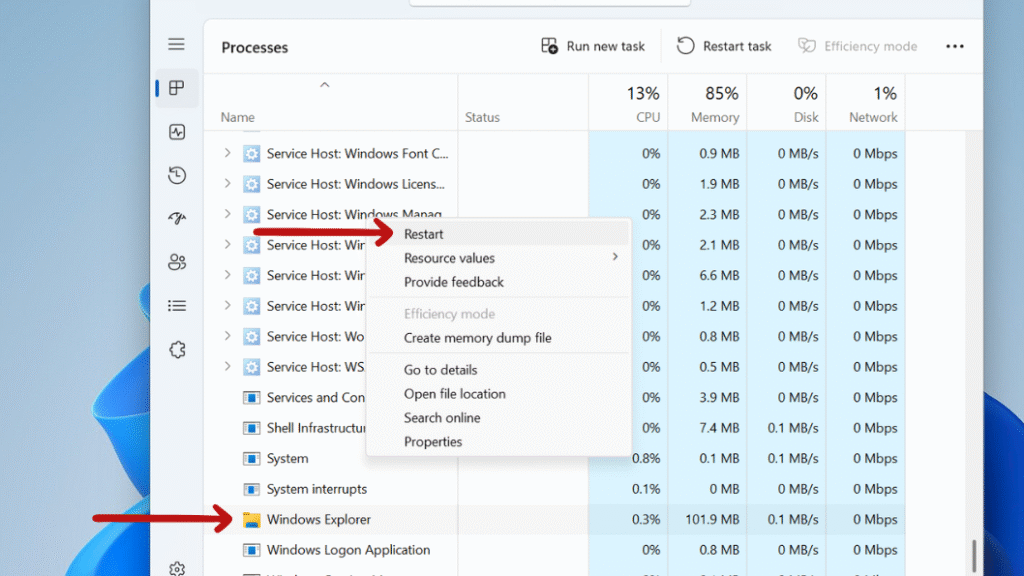Open Resource values submenu
This screenshot has width=1024, height=576.
click(498, 258)
